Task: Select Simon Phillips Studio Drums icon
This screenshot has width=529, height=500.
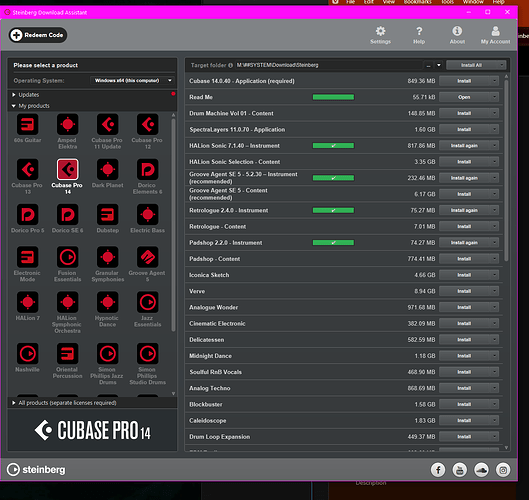Action: pos(147,354)
